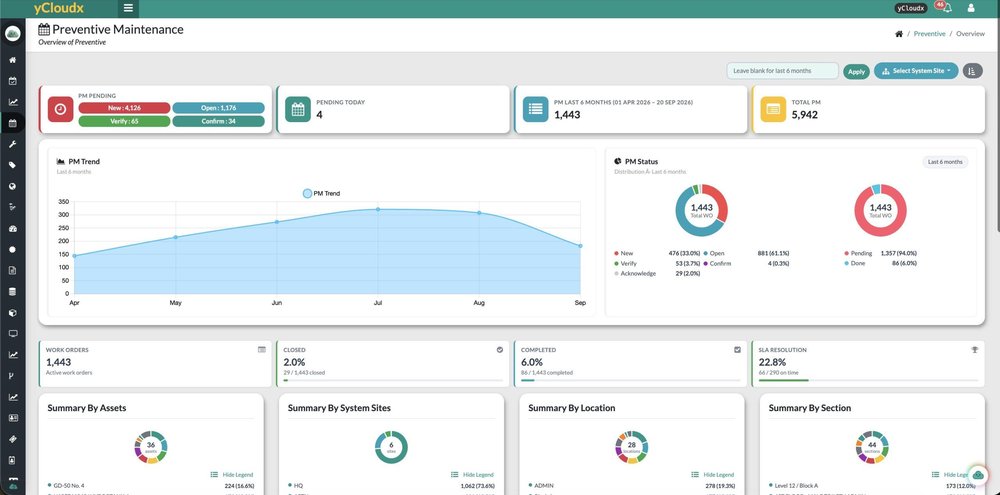Hide Legend in Summary By Assets

coord(232,475)
